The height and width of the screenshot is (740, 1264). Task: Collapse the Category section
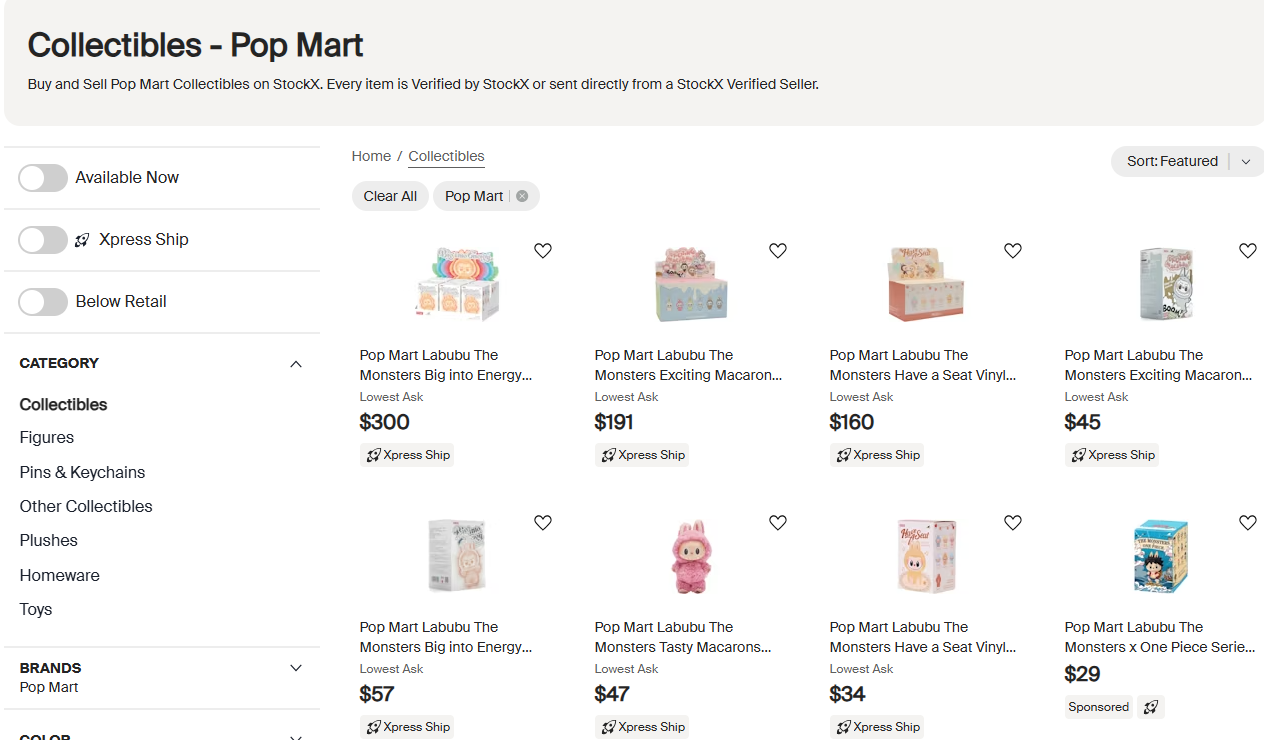(x=296, y=364)
